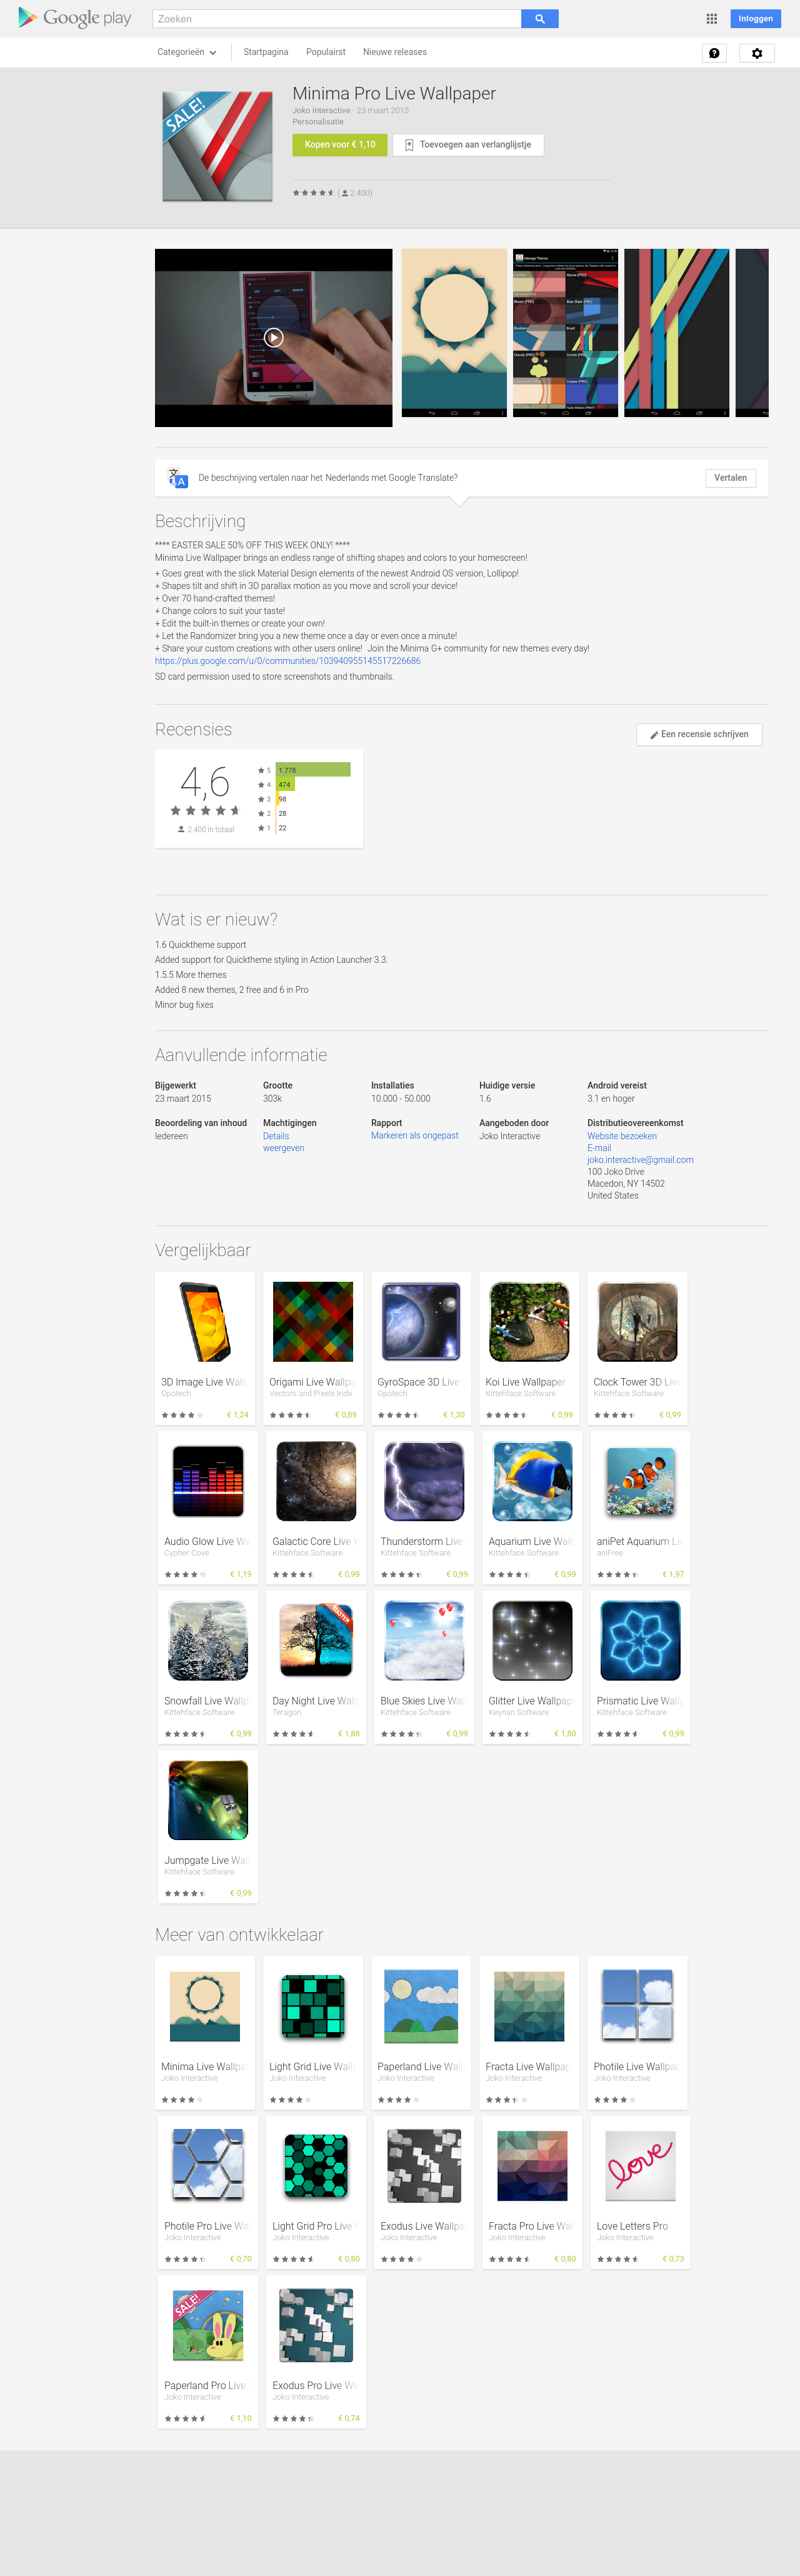
Task: Go to the Startpagina tab
Action: click(266, 52)
